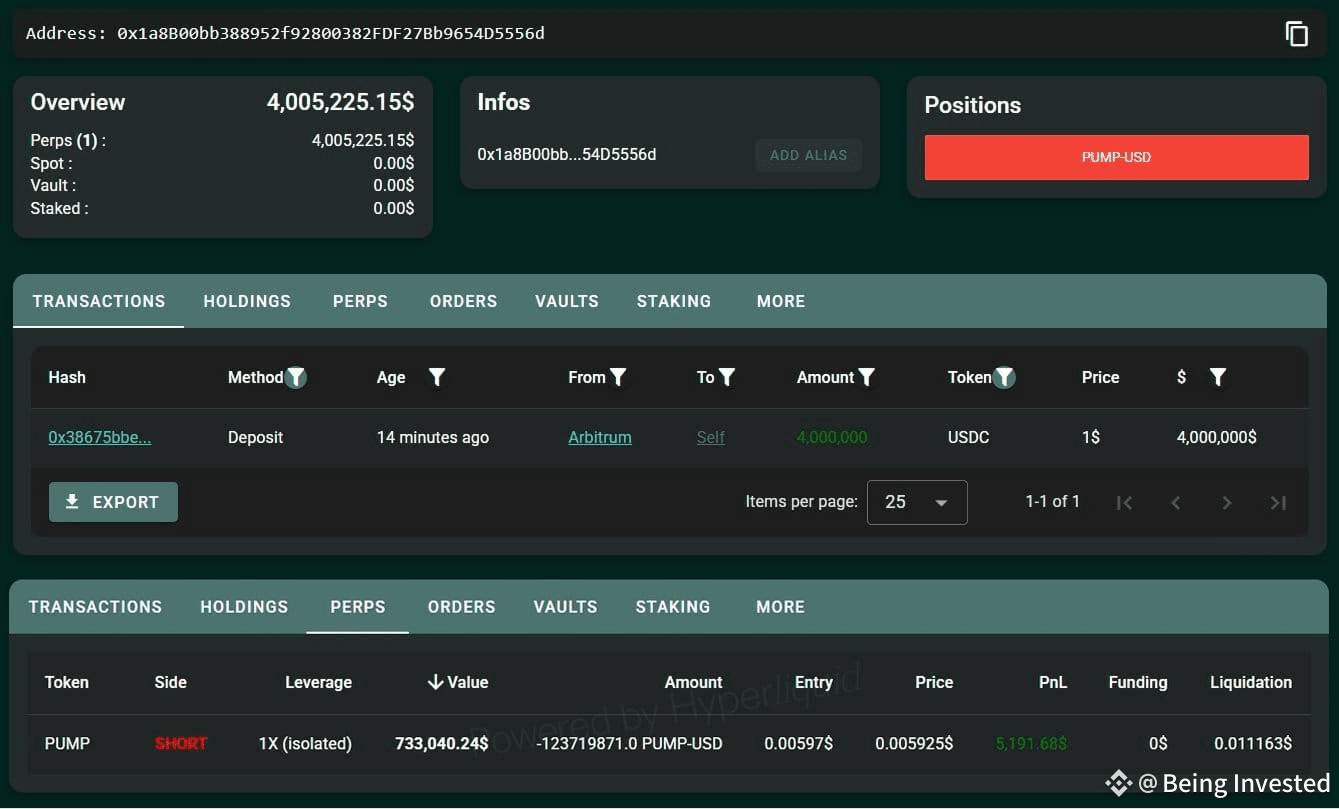
Task: Click the ADD ALIAS button
Action: tap(808, 155)
